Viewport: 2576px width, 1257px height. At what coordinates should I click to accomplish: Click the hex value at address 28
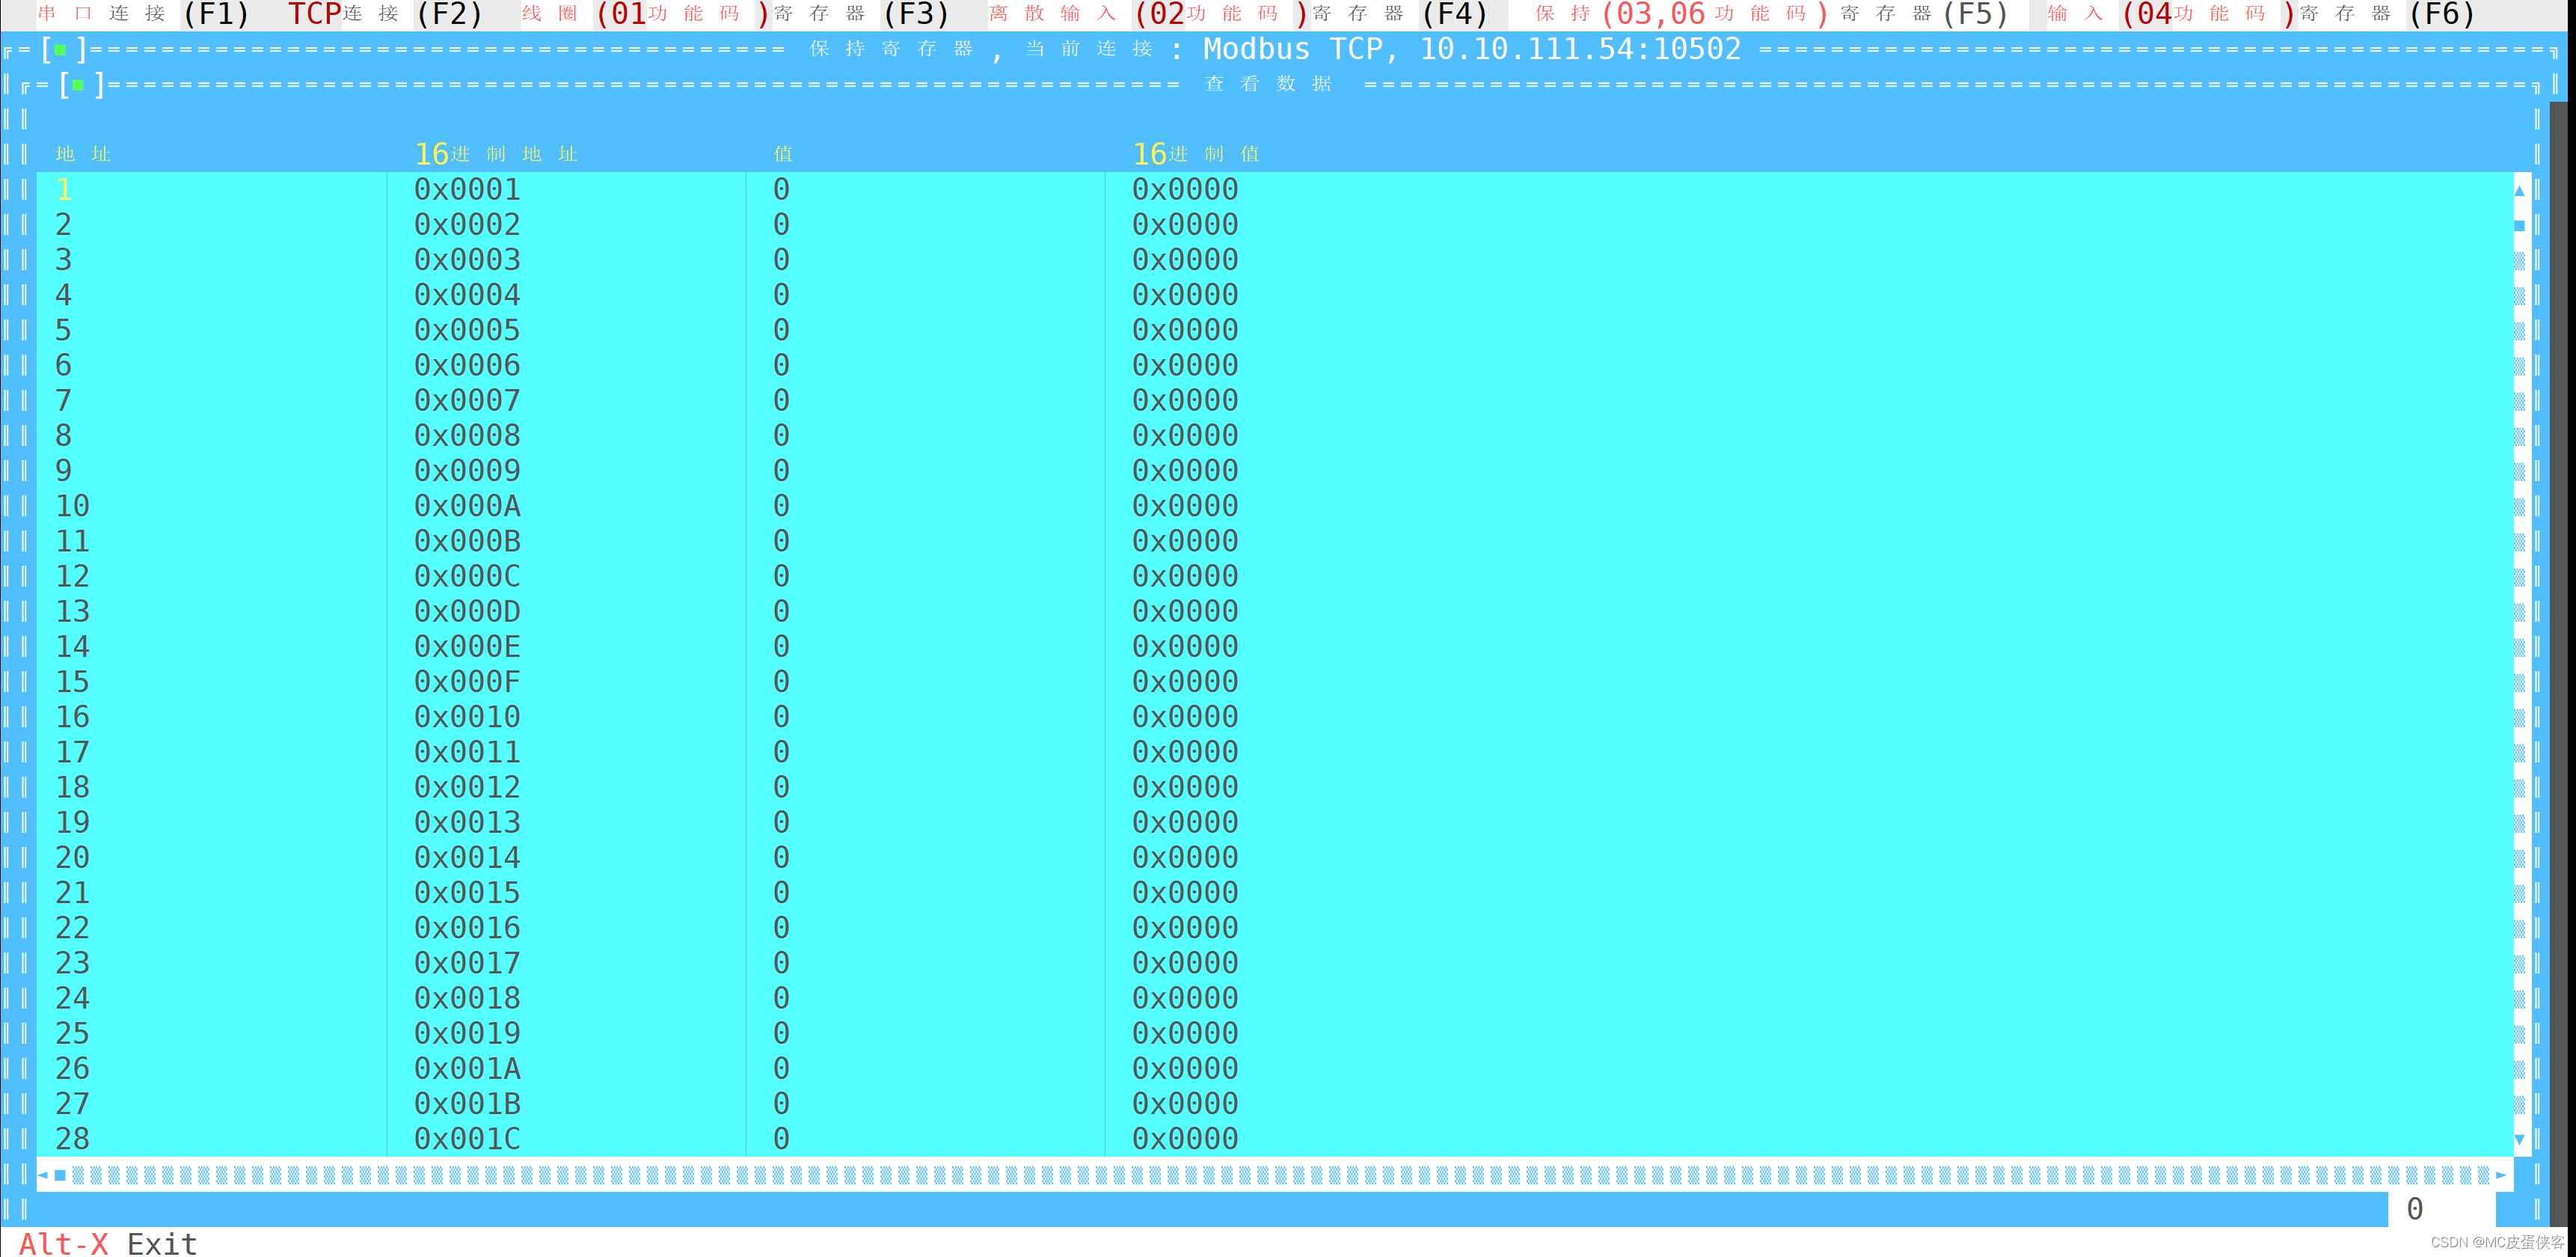[x=1185, y=1139]
